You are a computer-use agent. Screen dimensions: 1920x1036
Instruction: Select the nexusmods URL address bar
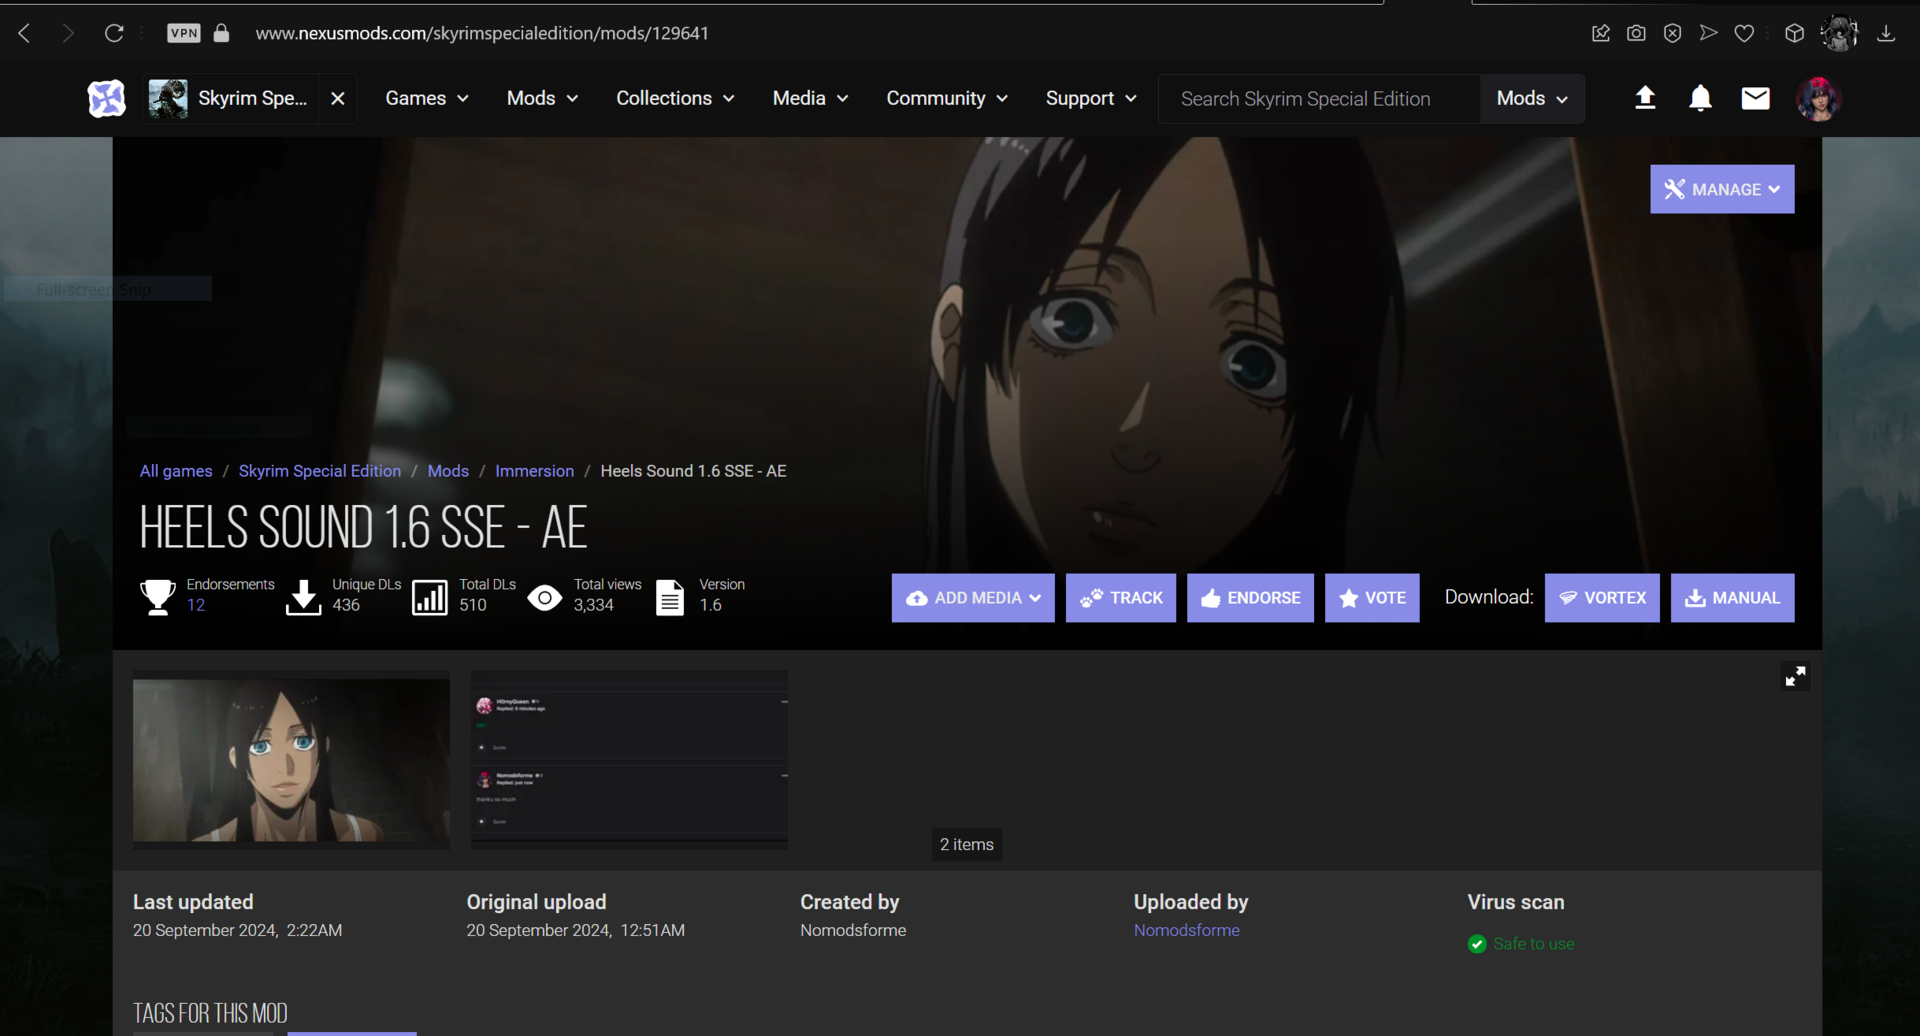click(482, 33)
